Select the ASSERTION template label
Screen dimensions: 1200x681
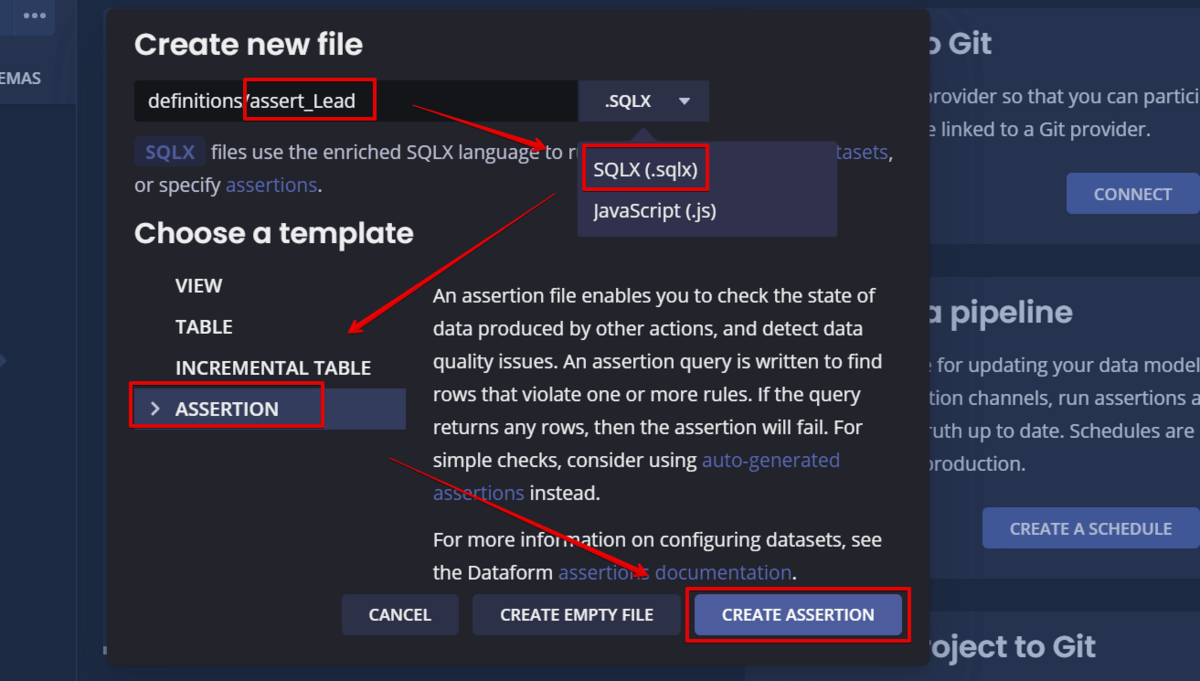227,409
